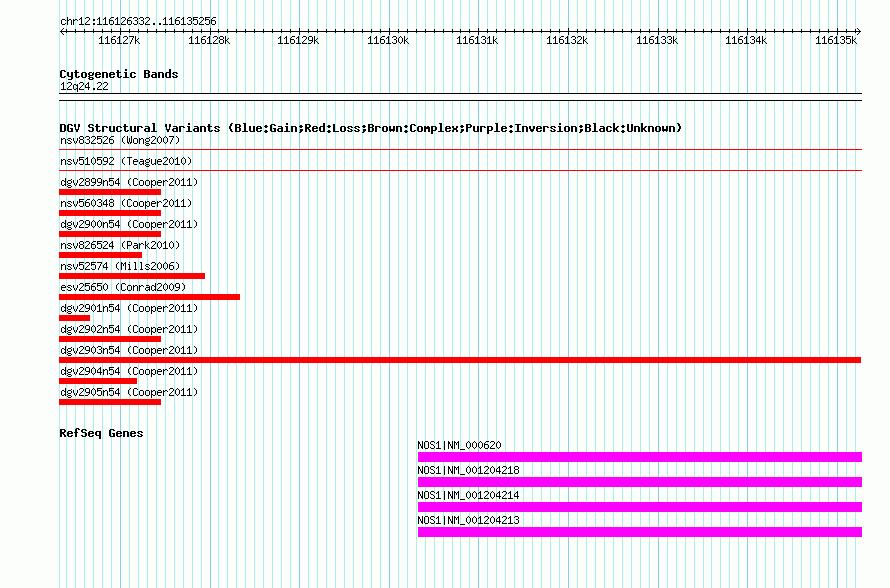This screenshot has height=588, width=890.
Task: Click the 116129k ruler label
Action: tap(298, 40)
